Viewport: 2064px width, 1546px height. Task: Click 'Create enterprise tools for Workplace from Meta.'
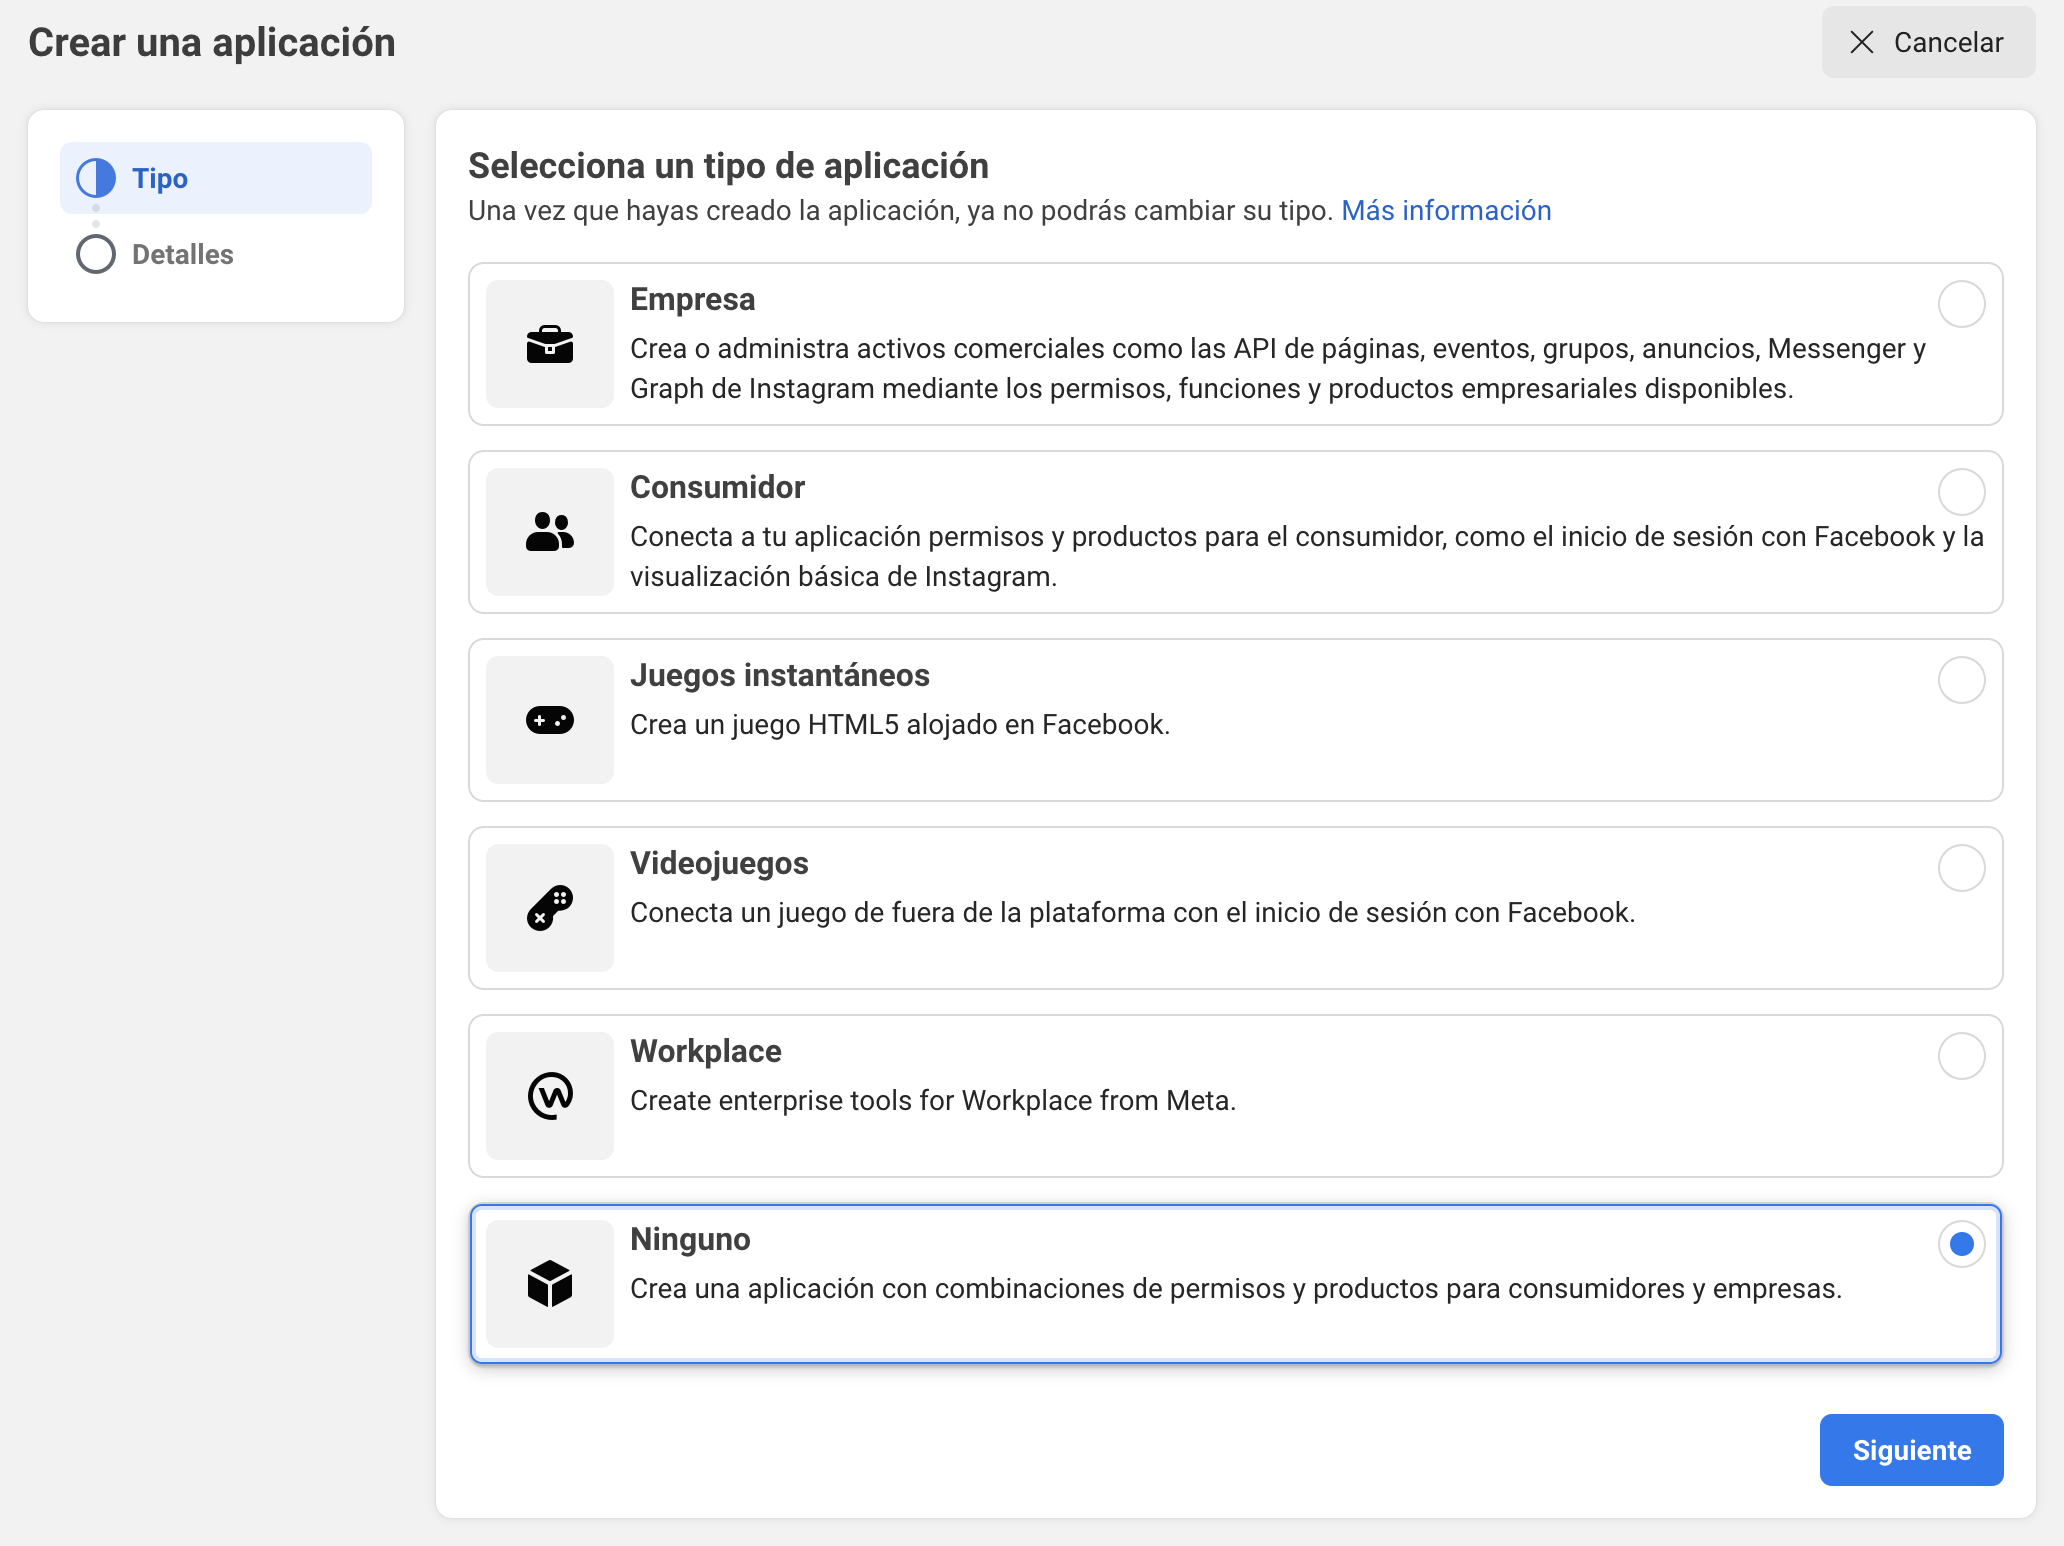point(933,1100)
